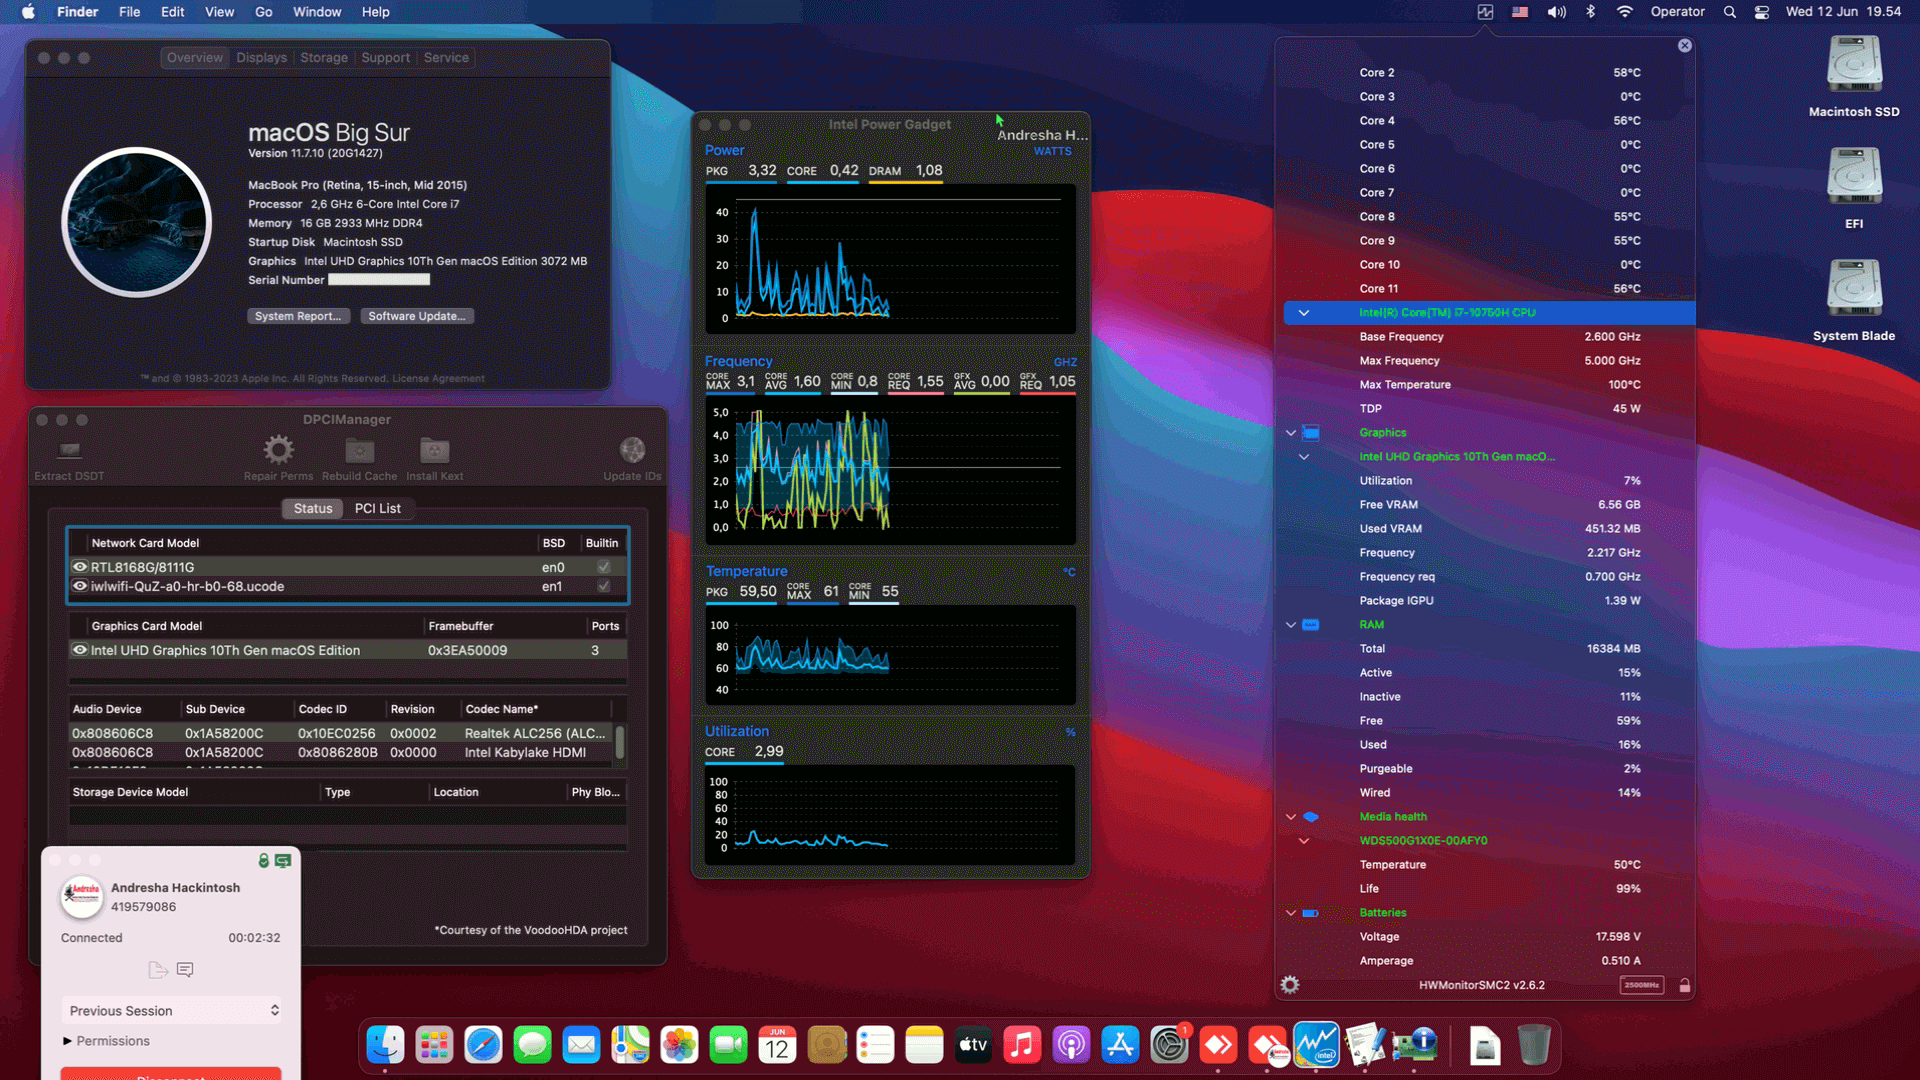Viewport: 1920px width, 1080px height.
Task: Toggle the eye icon for RTL8168G/8111G
Action: point(80,567)
